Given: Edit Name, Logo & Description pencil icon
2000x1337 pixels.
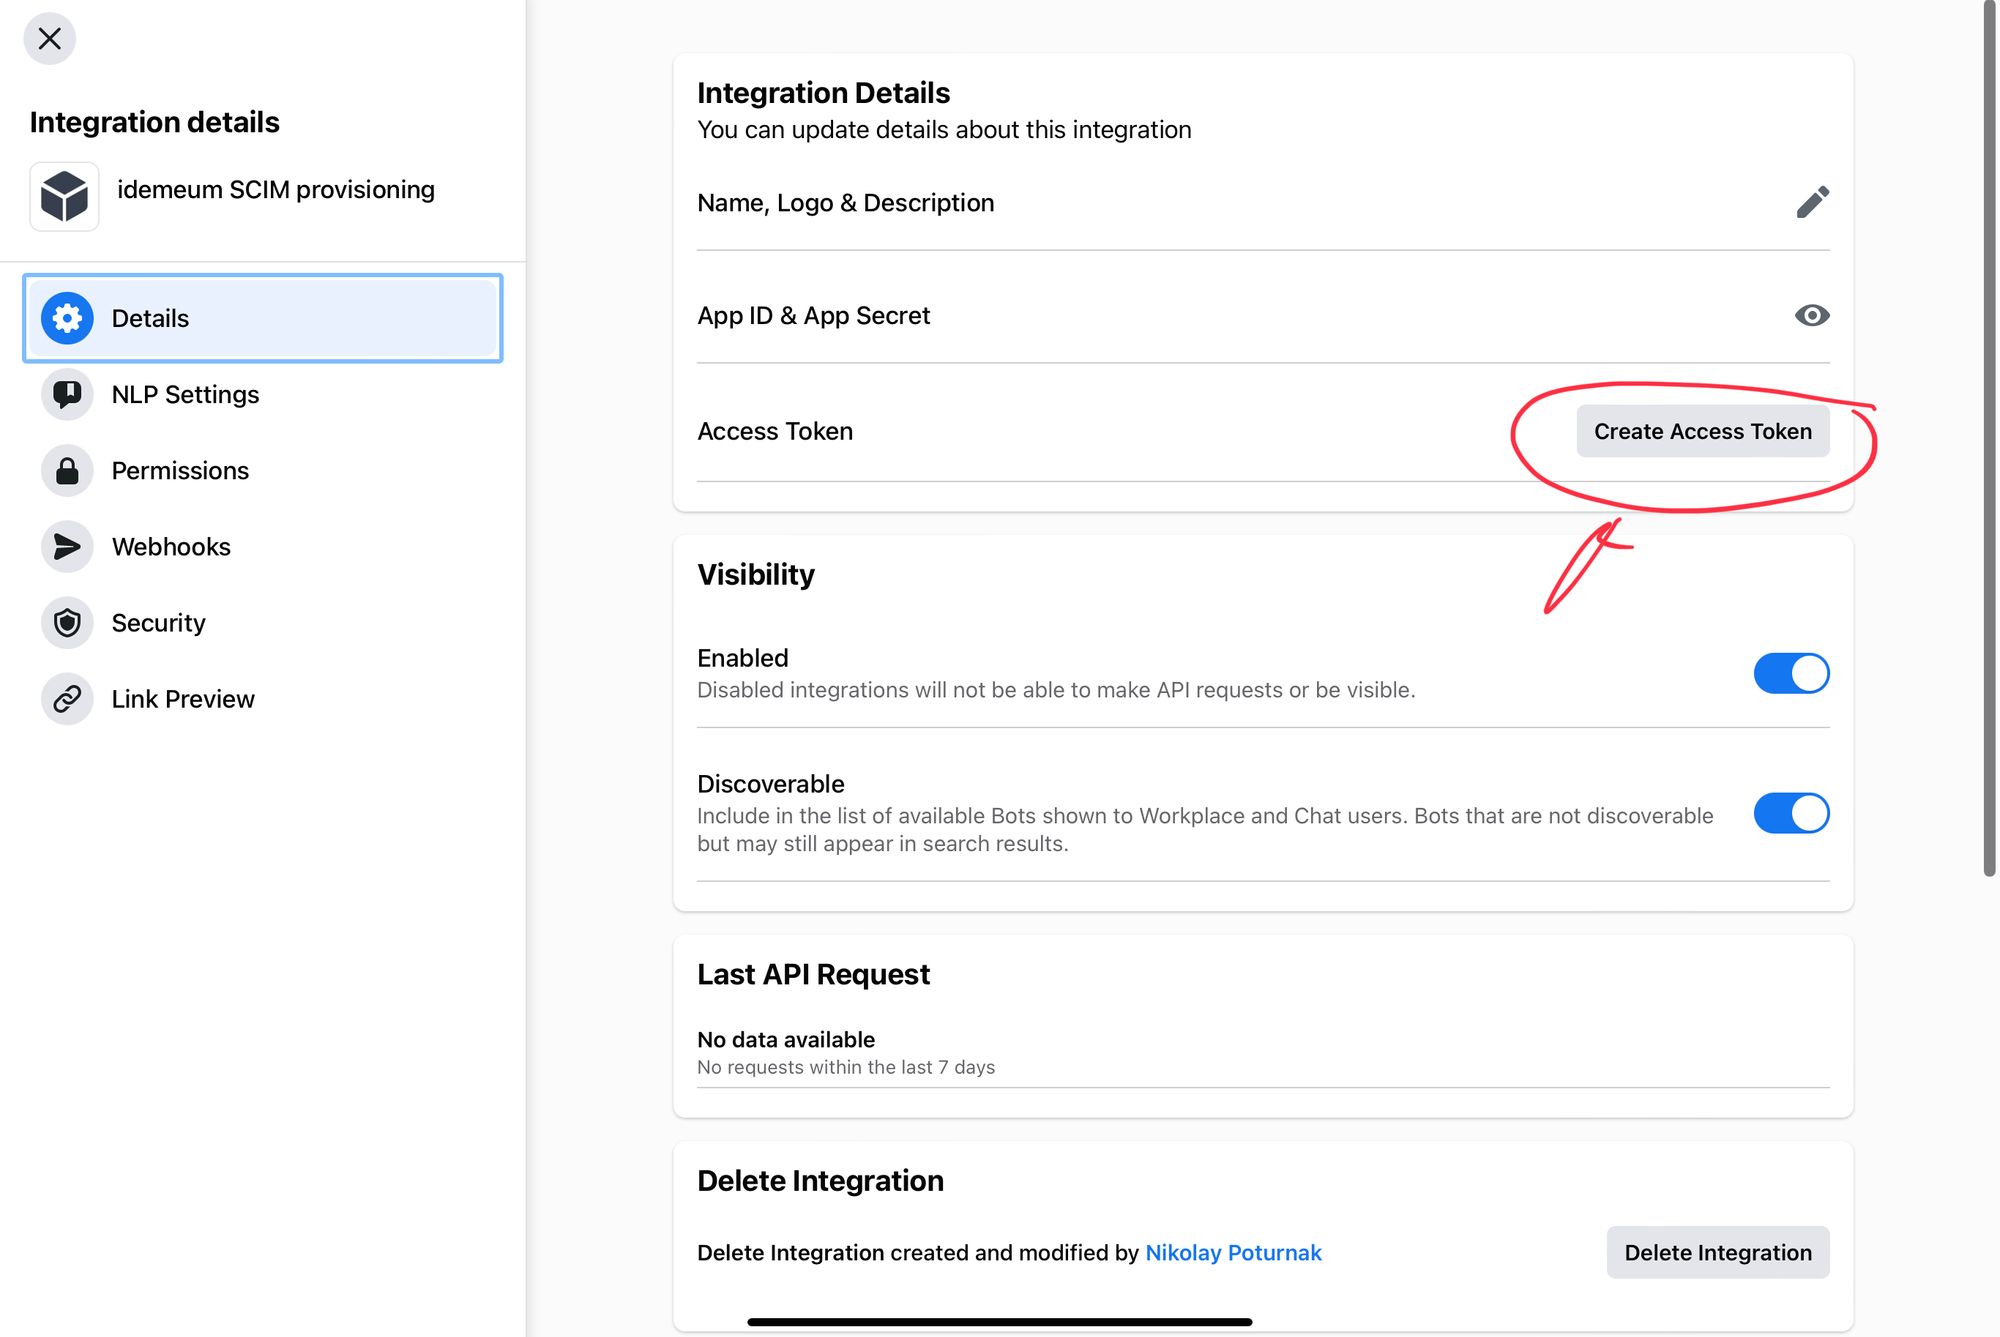Looking at the screenshot, I should pos(1812,202).
